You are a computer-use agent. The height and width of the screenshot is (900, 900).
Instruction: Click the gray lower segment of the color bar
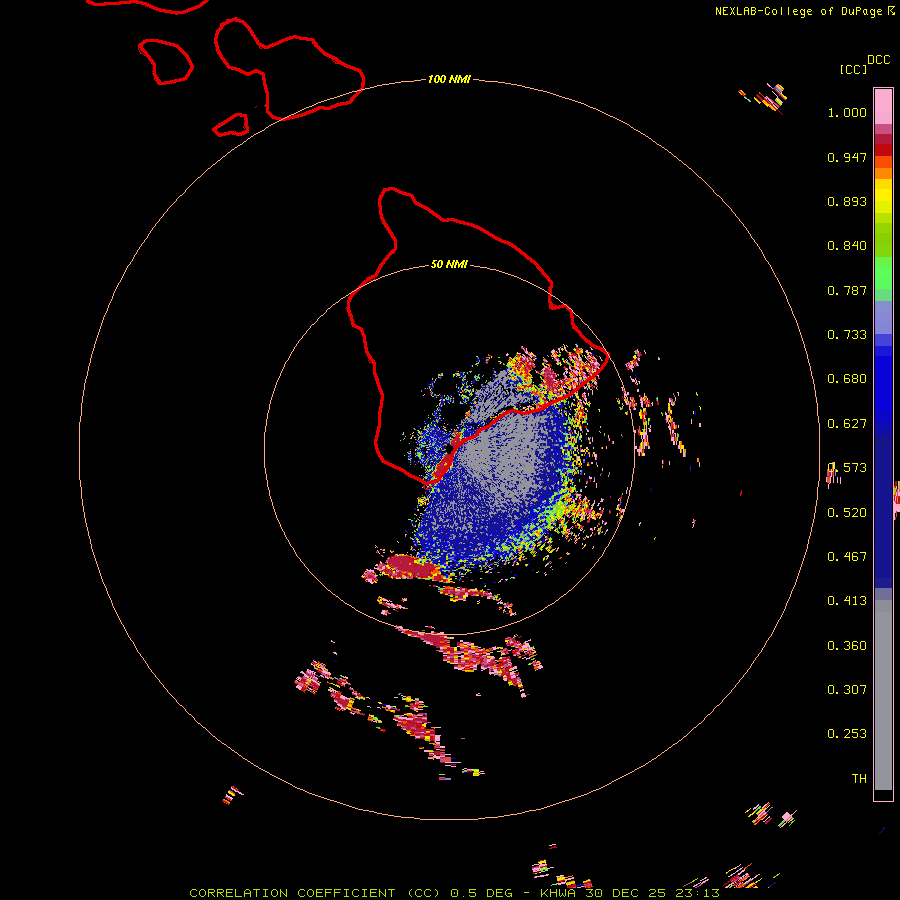coord(883,695)
